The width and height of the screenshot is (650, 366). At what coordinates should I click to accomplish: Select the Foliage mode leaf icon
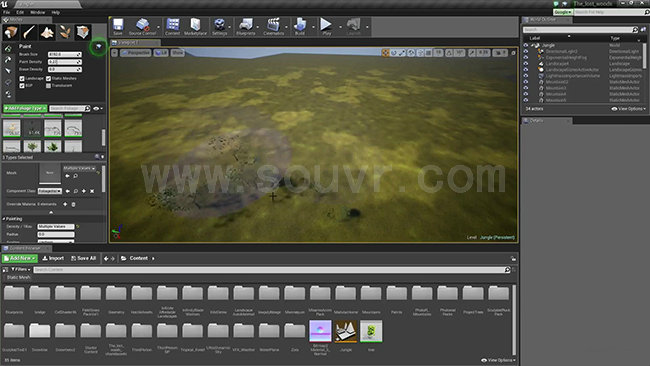coord(65,32)
